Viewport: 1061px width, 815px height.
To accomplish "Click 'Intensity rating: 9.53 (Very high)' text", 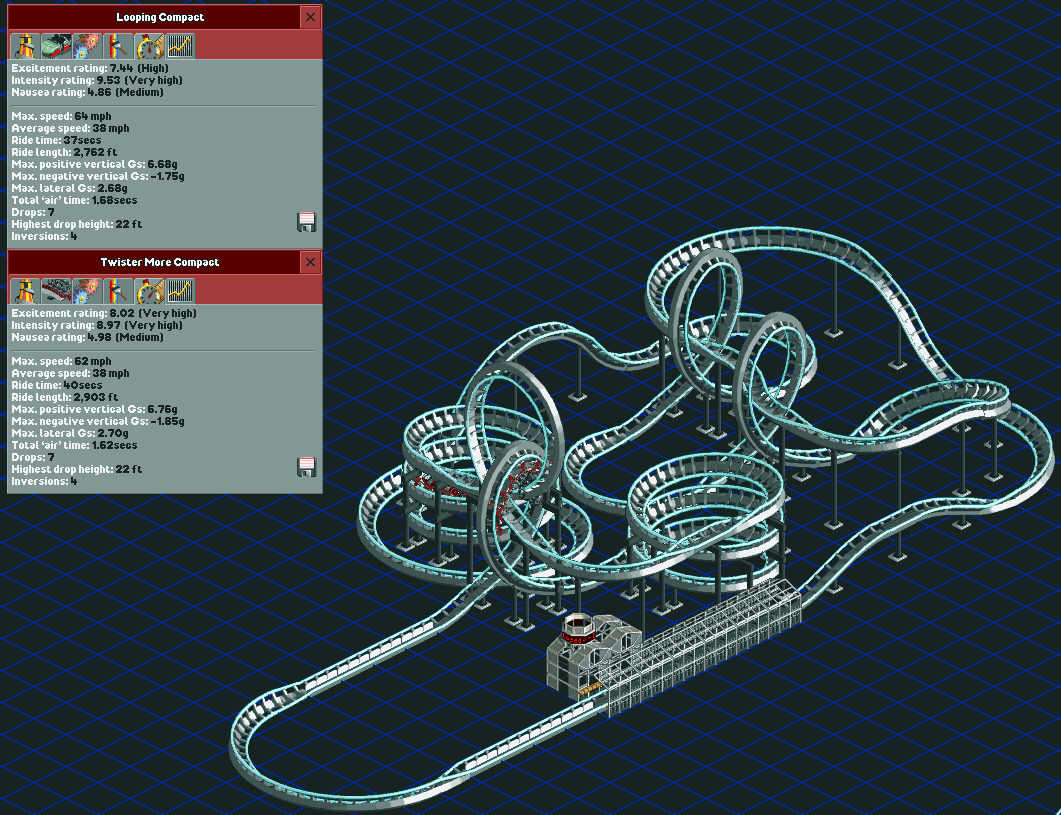I will point(97,81).
